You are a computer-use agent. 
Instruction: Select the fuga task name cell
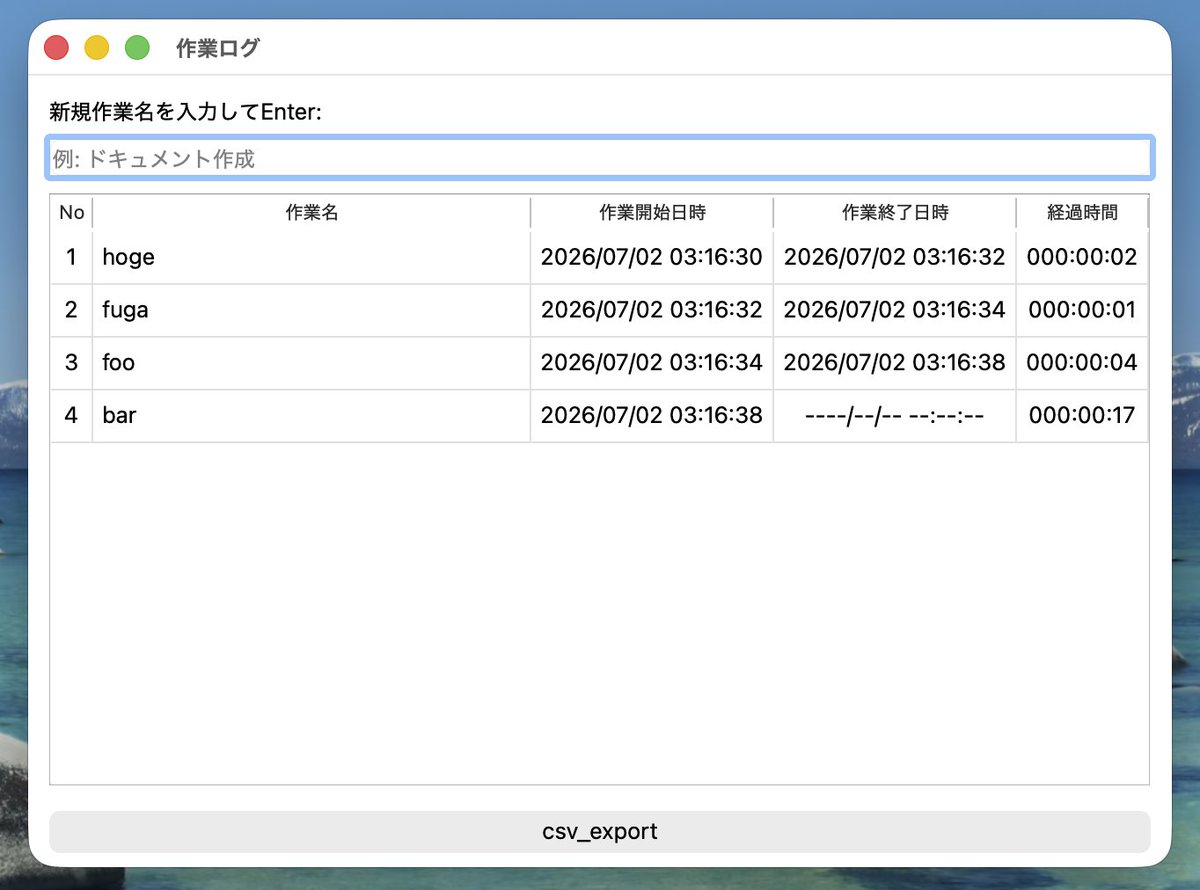click(311, 310)
